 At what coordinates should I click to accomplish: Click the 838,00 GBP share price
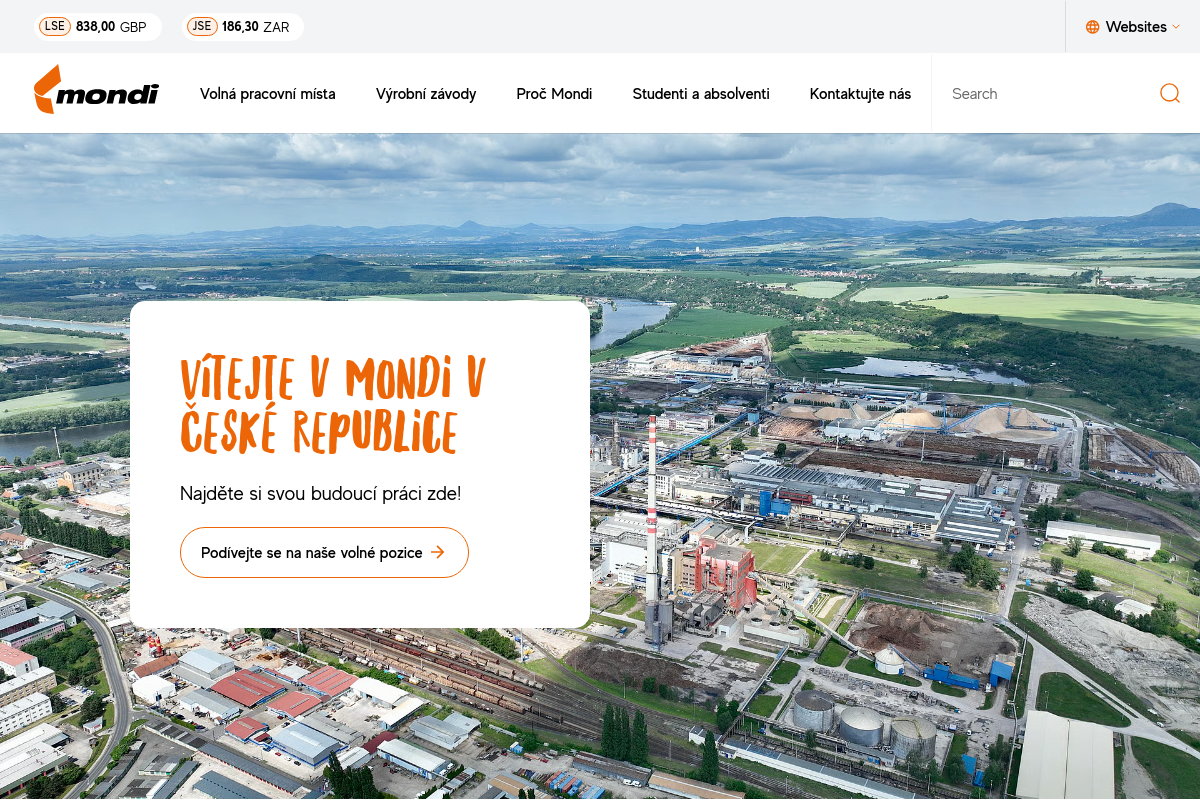[x=111, y=27]
